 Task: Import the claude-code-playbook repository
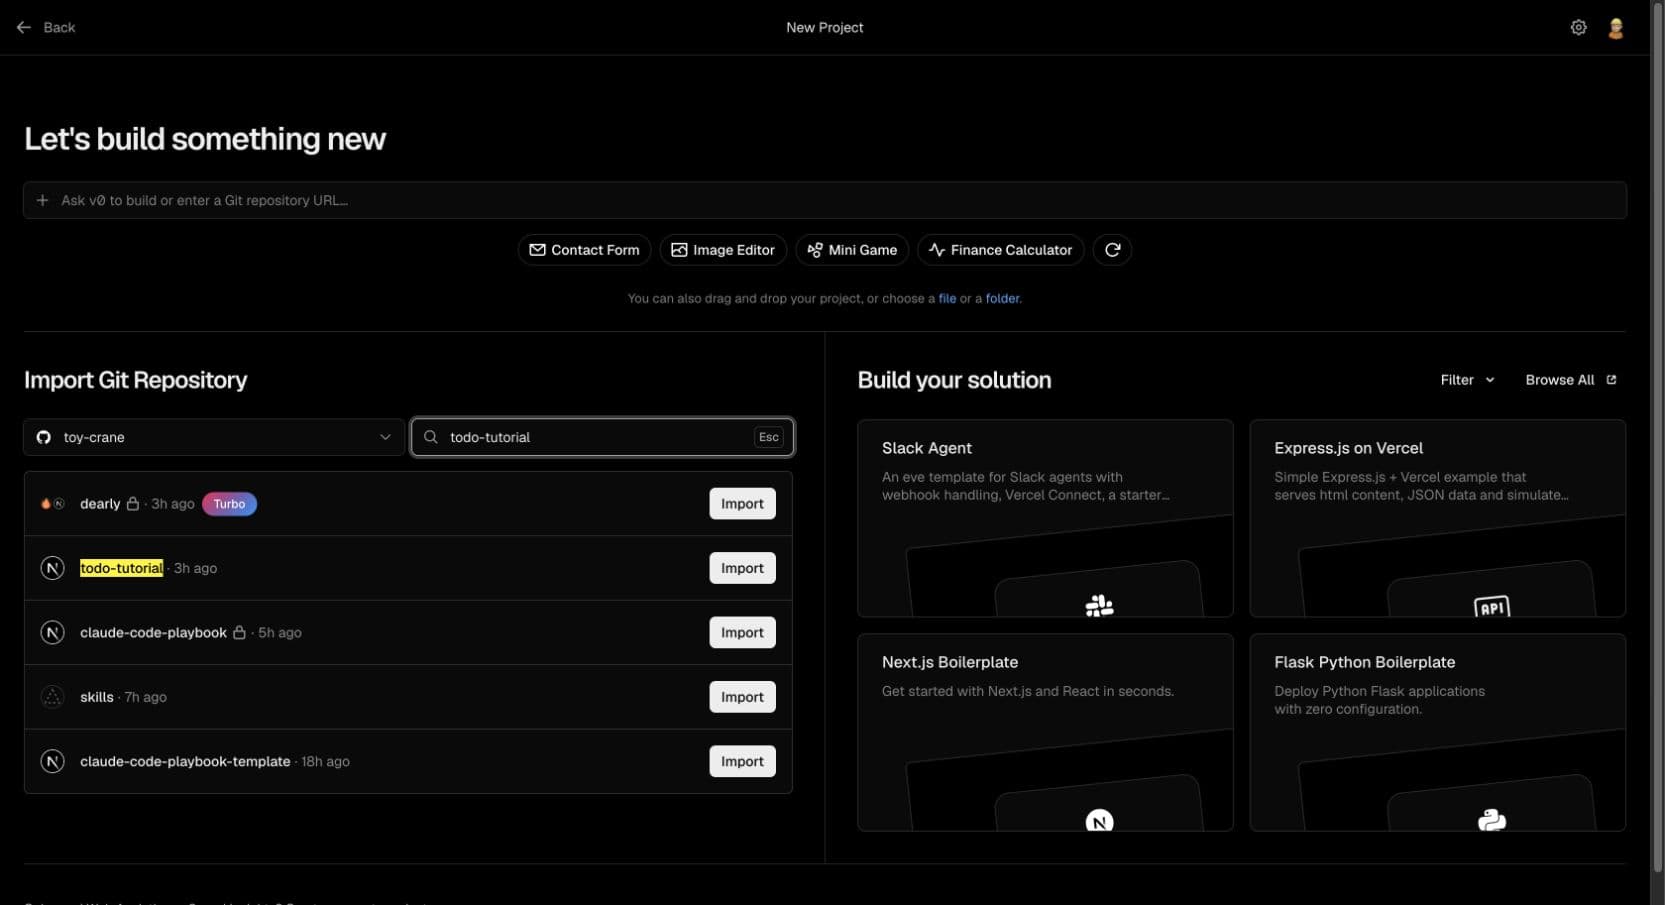(x=742, y=633)
